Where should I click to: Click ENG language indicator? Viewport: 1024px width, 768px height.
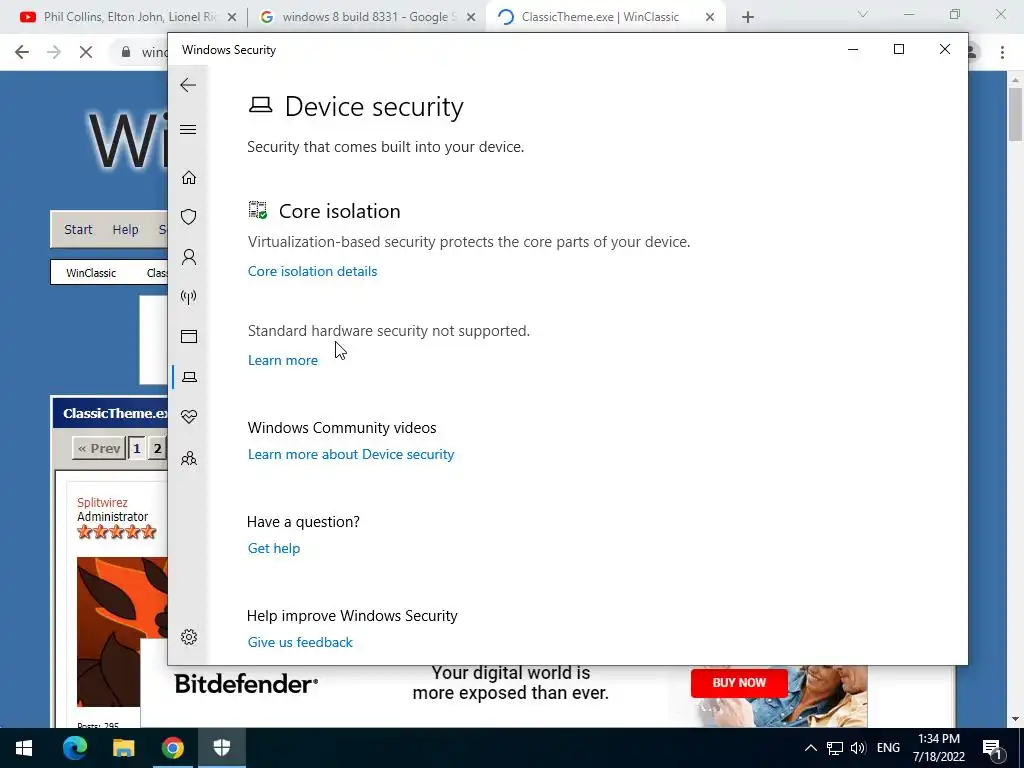tap(888, 748)
